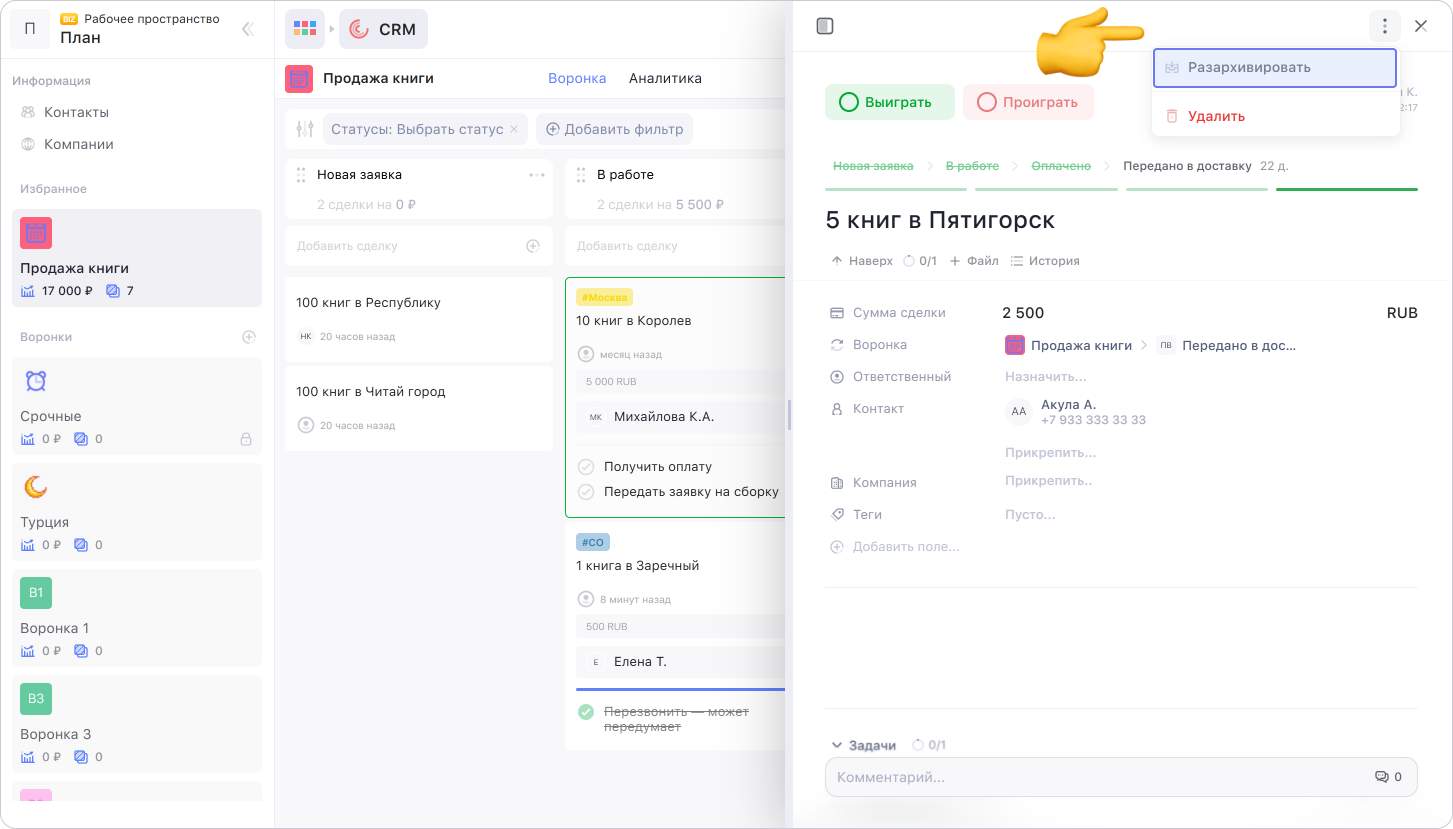
Task: Open the Назначить responsible selector
Action: 1045,377
